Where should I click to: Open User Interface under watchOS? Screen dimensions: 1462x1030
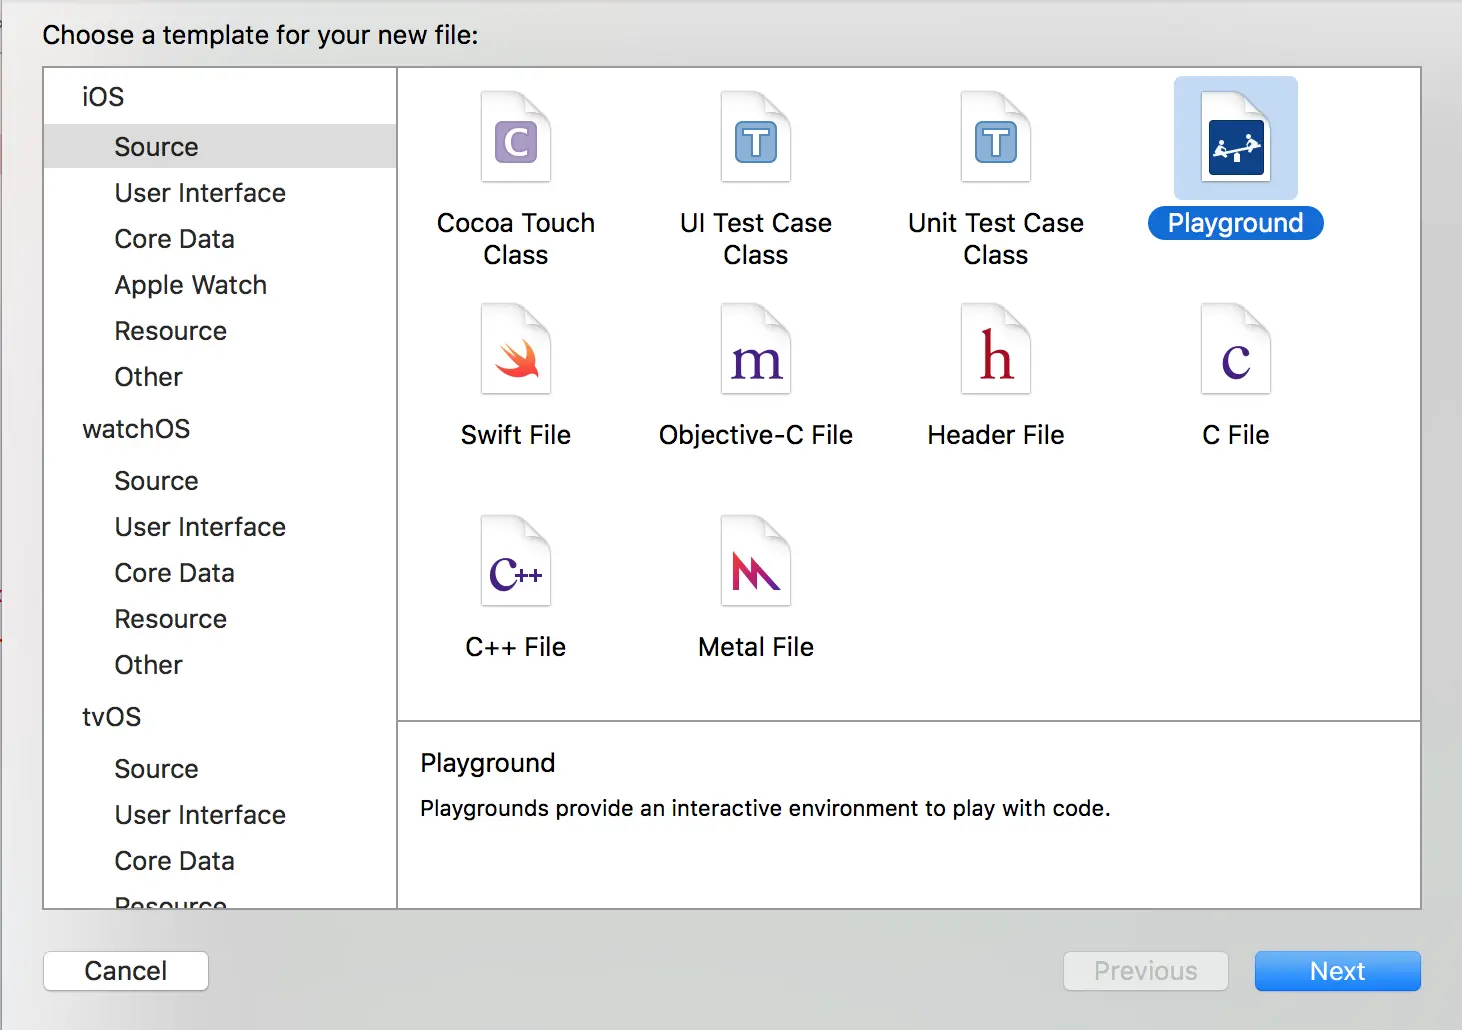click(x=200, y=527)
